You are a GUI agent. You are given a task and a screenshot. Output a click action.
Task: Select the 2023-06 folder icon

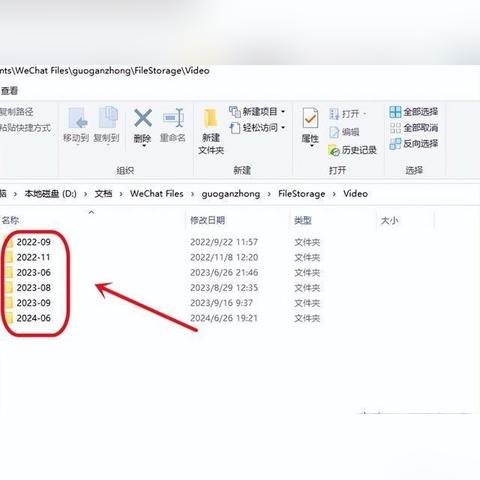[x=9, y=273]
